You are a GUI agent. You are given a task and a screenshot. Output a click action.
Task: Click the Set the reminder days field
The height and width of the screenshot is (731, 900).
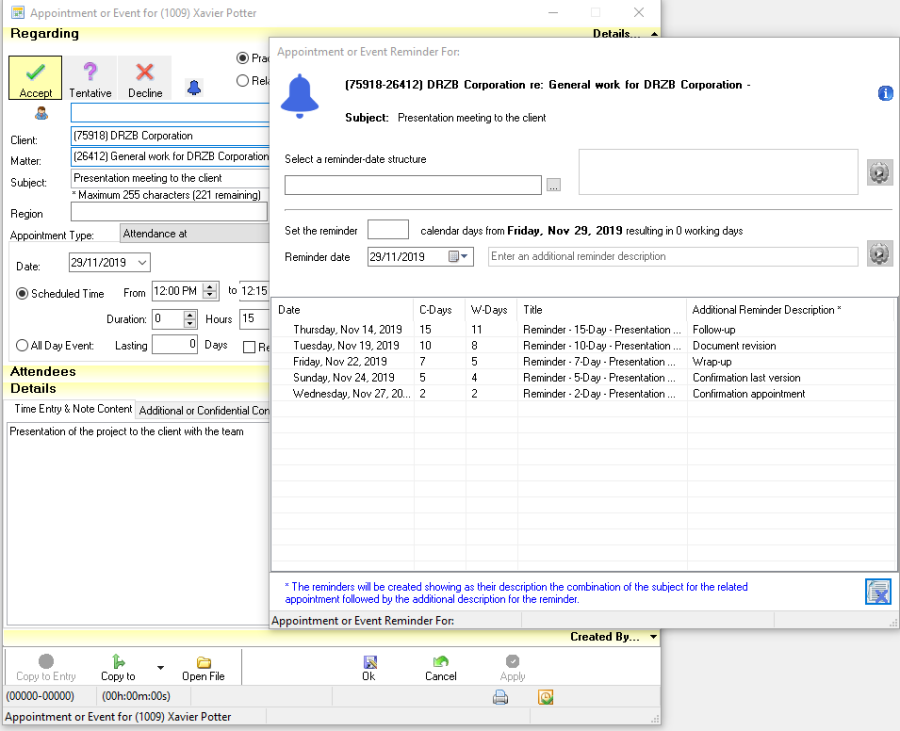click(x=388, y=230)
